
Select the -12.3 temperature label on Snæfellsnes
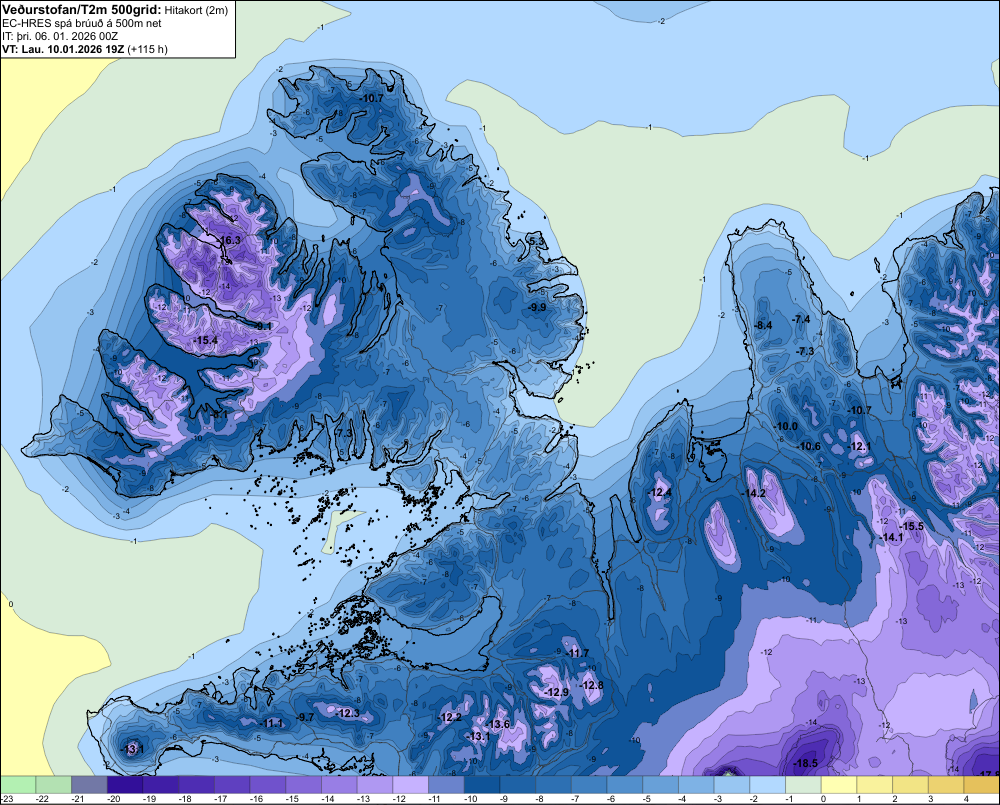348,713
